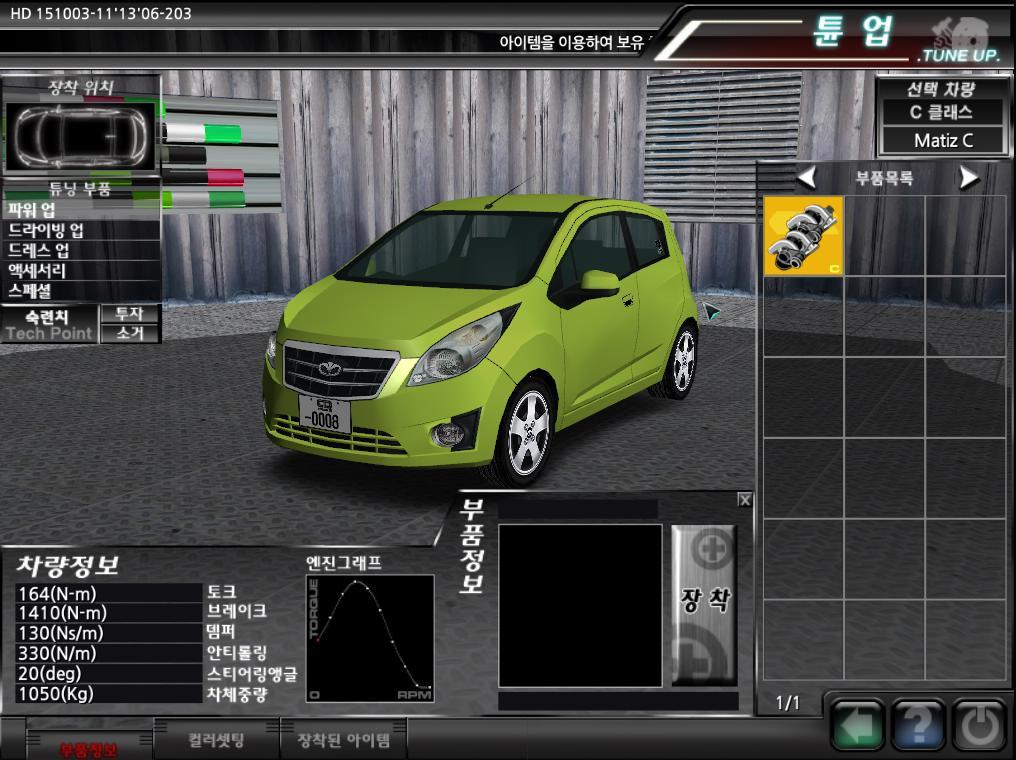Click the 1050(Kg) body weight value
The height and width of the screenshot is (760, 1016).
pos(109,693)
